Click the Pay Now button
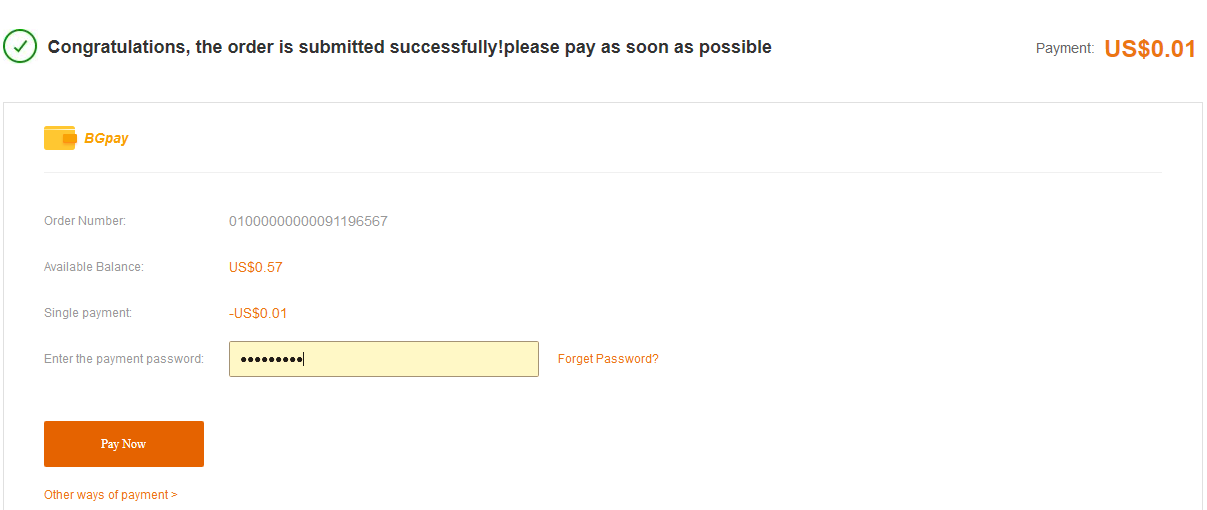The image size is (1207, 510). (x=124, y=444)
